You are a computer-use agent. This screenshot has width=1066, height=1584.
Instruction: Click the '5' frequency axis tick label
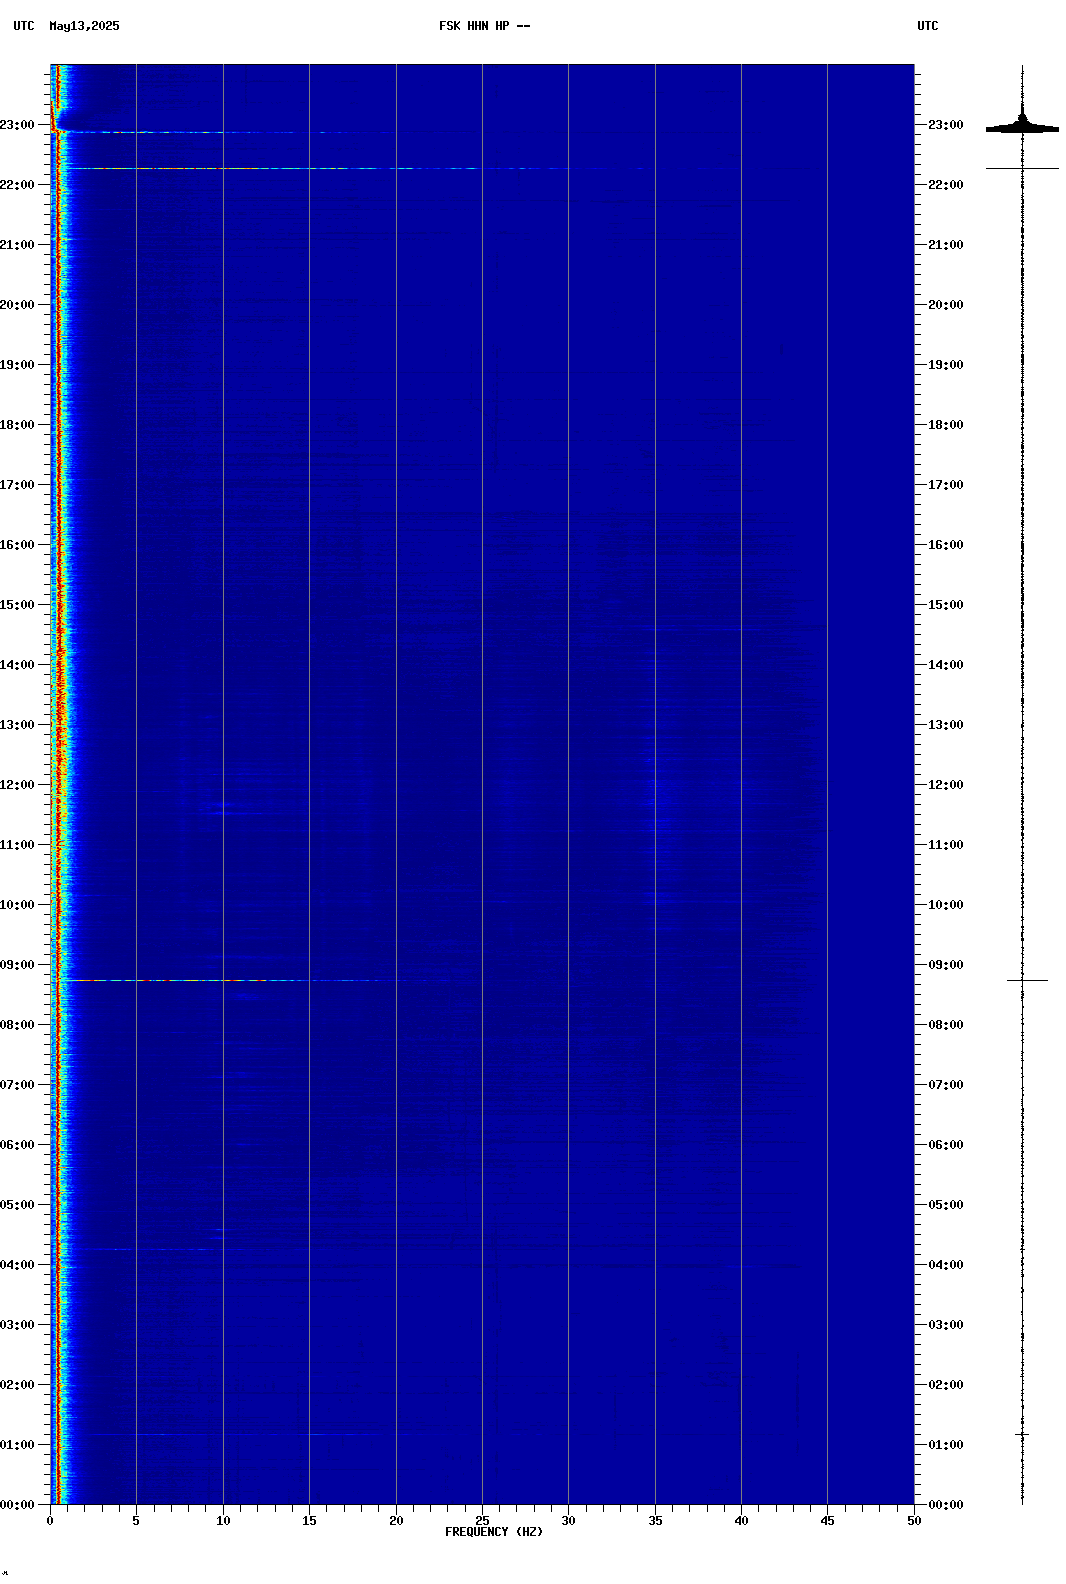coord(136,1521)
